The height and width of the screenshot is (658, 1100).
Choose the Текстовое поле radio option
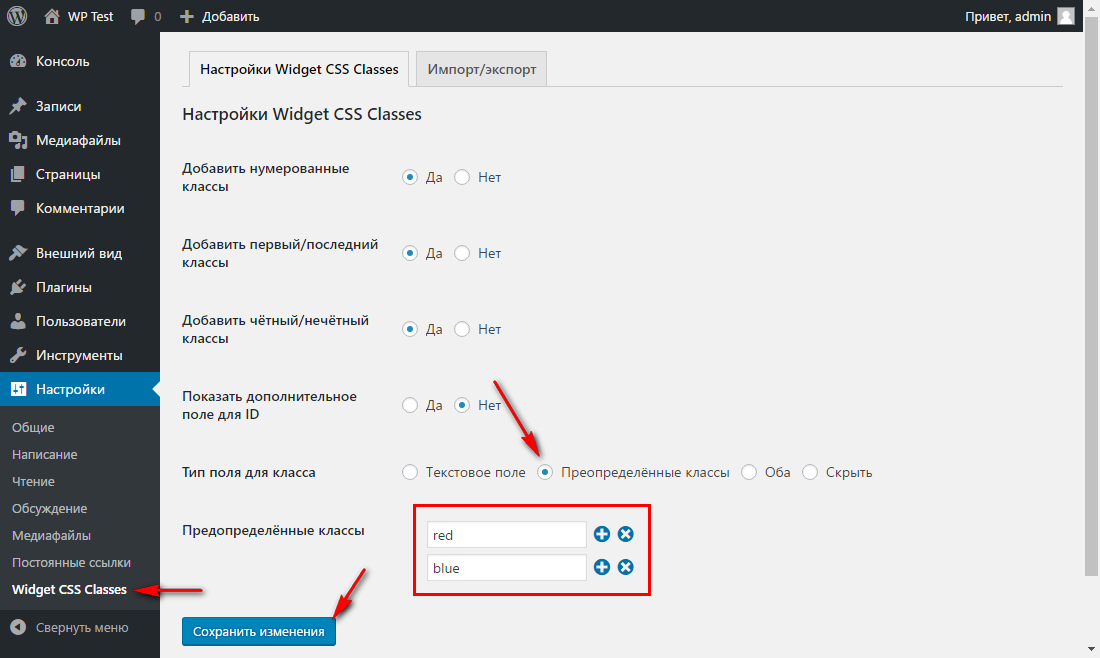409,472
